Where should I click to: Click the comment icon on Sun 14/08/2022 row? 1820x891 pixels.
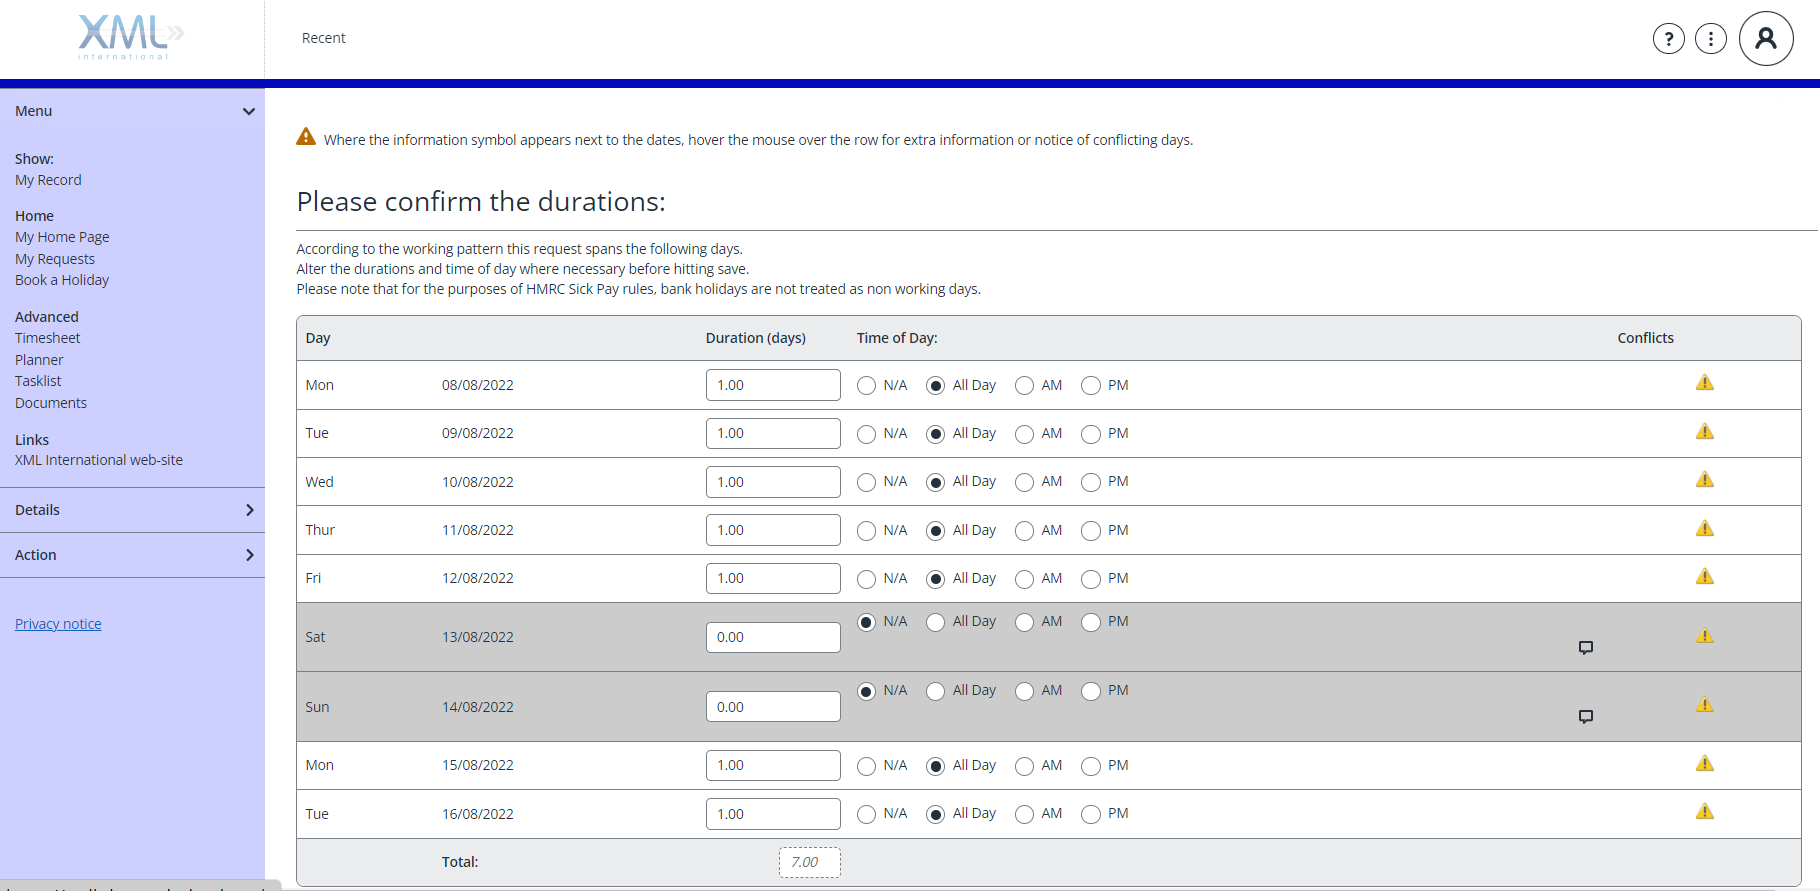(x=1586, y=717)
